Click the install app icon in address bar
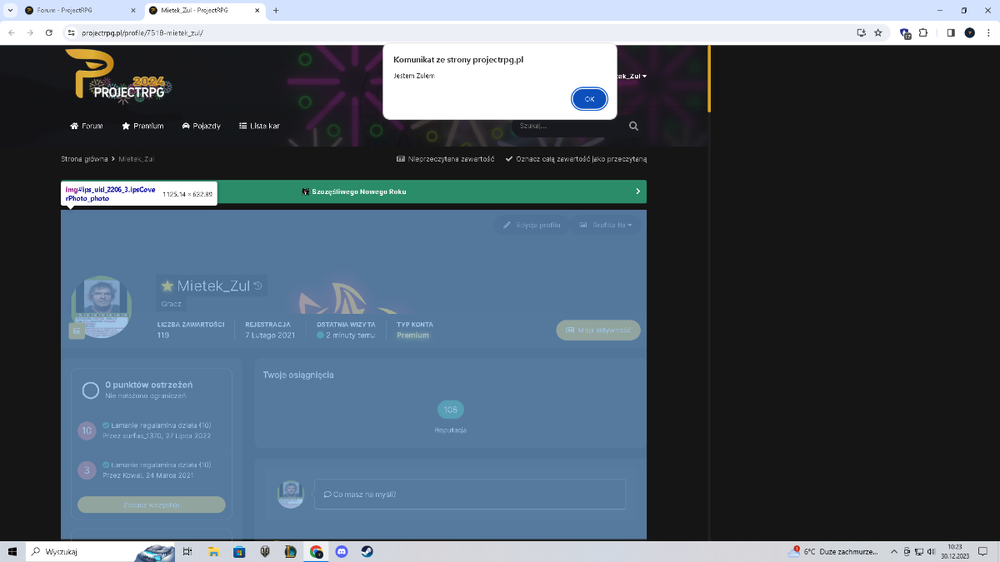 point(861,33)
